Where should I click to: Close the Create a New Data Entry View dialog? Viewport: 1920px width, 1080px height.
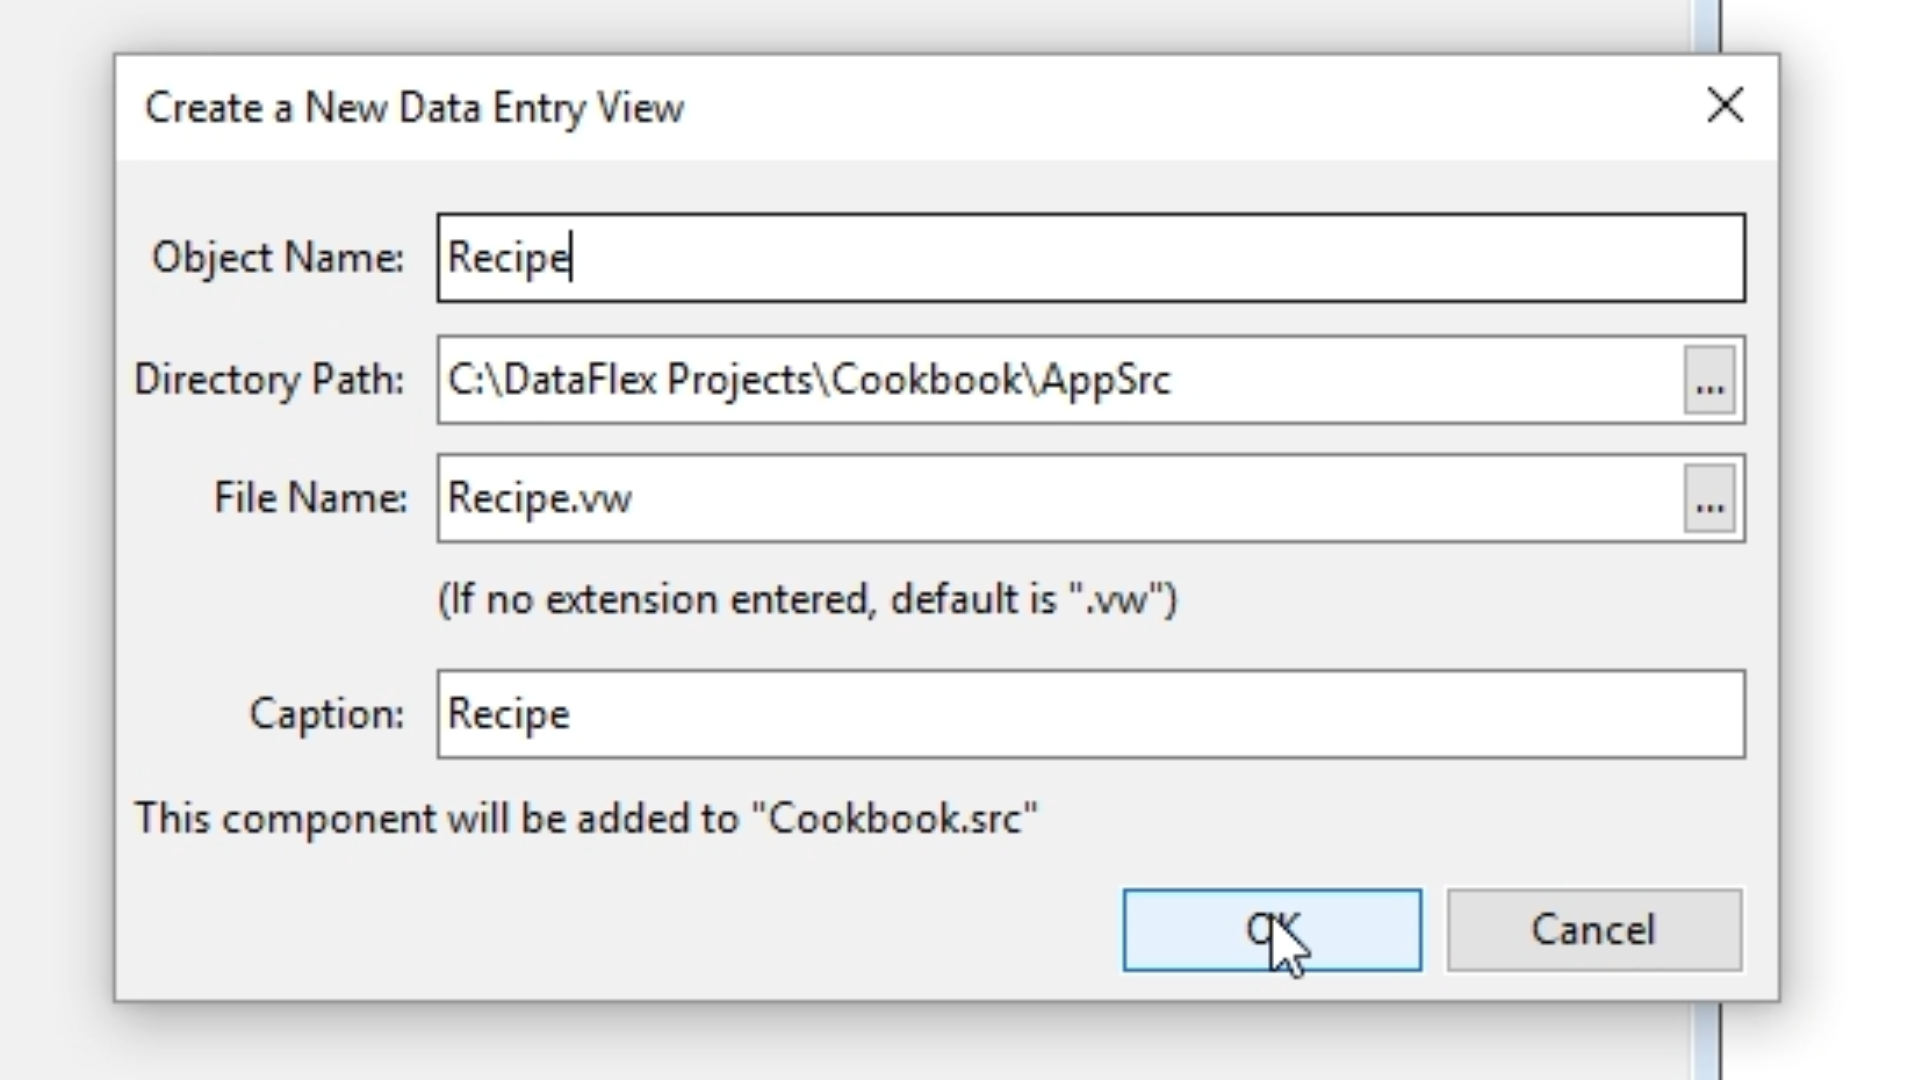[1725, 106]
